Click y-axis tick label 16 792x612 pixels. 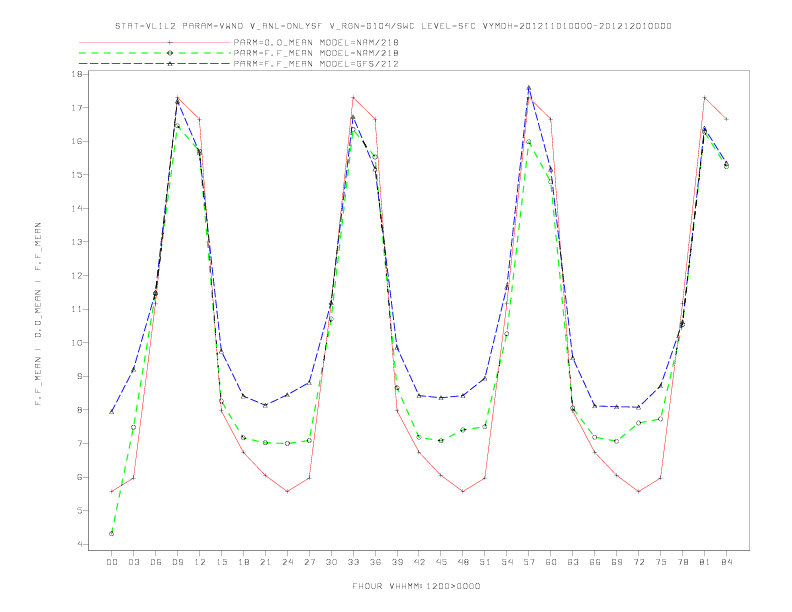tap(77, 141)
